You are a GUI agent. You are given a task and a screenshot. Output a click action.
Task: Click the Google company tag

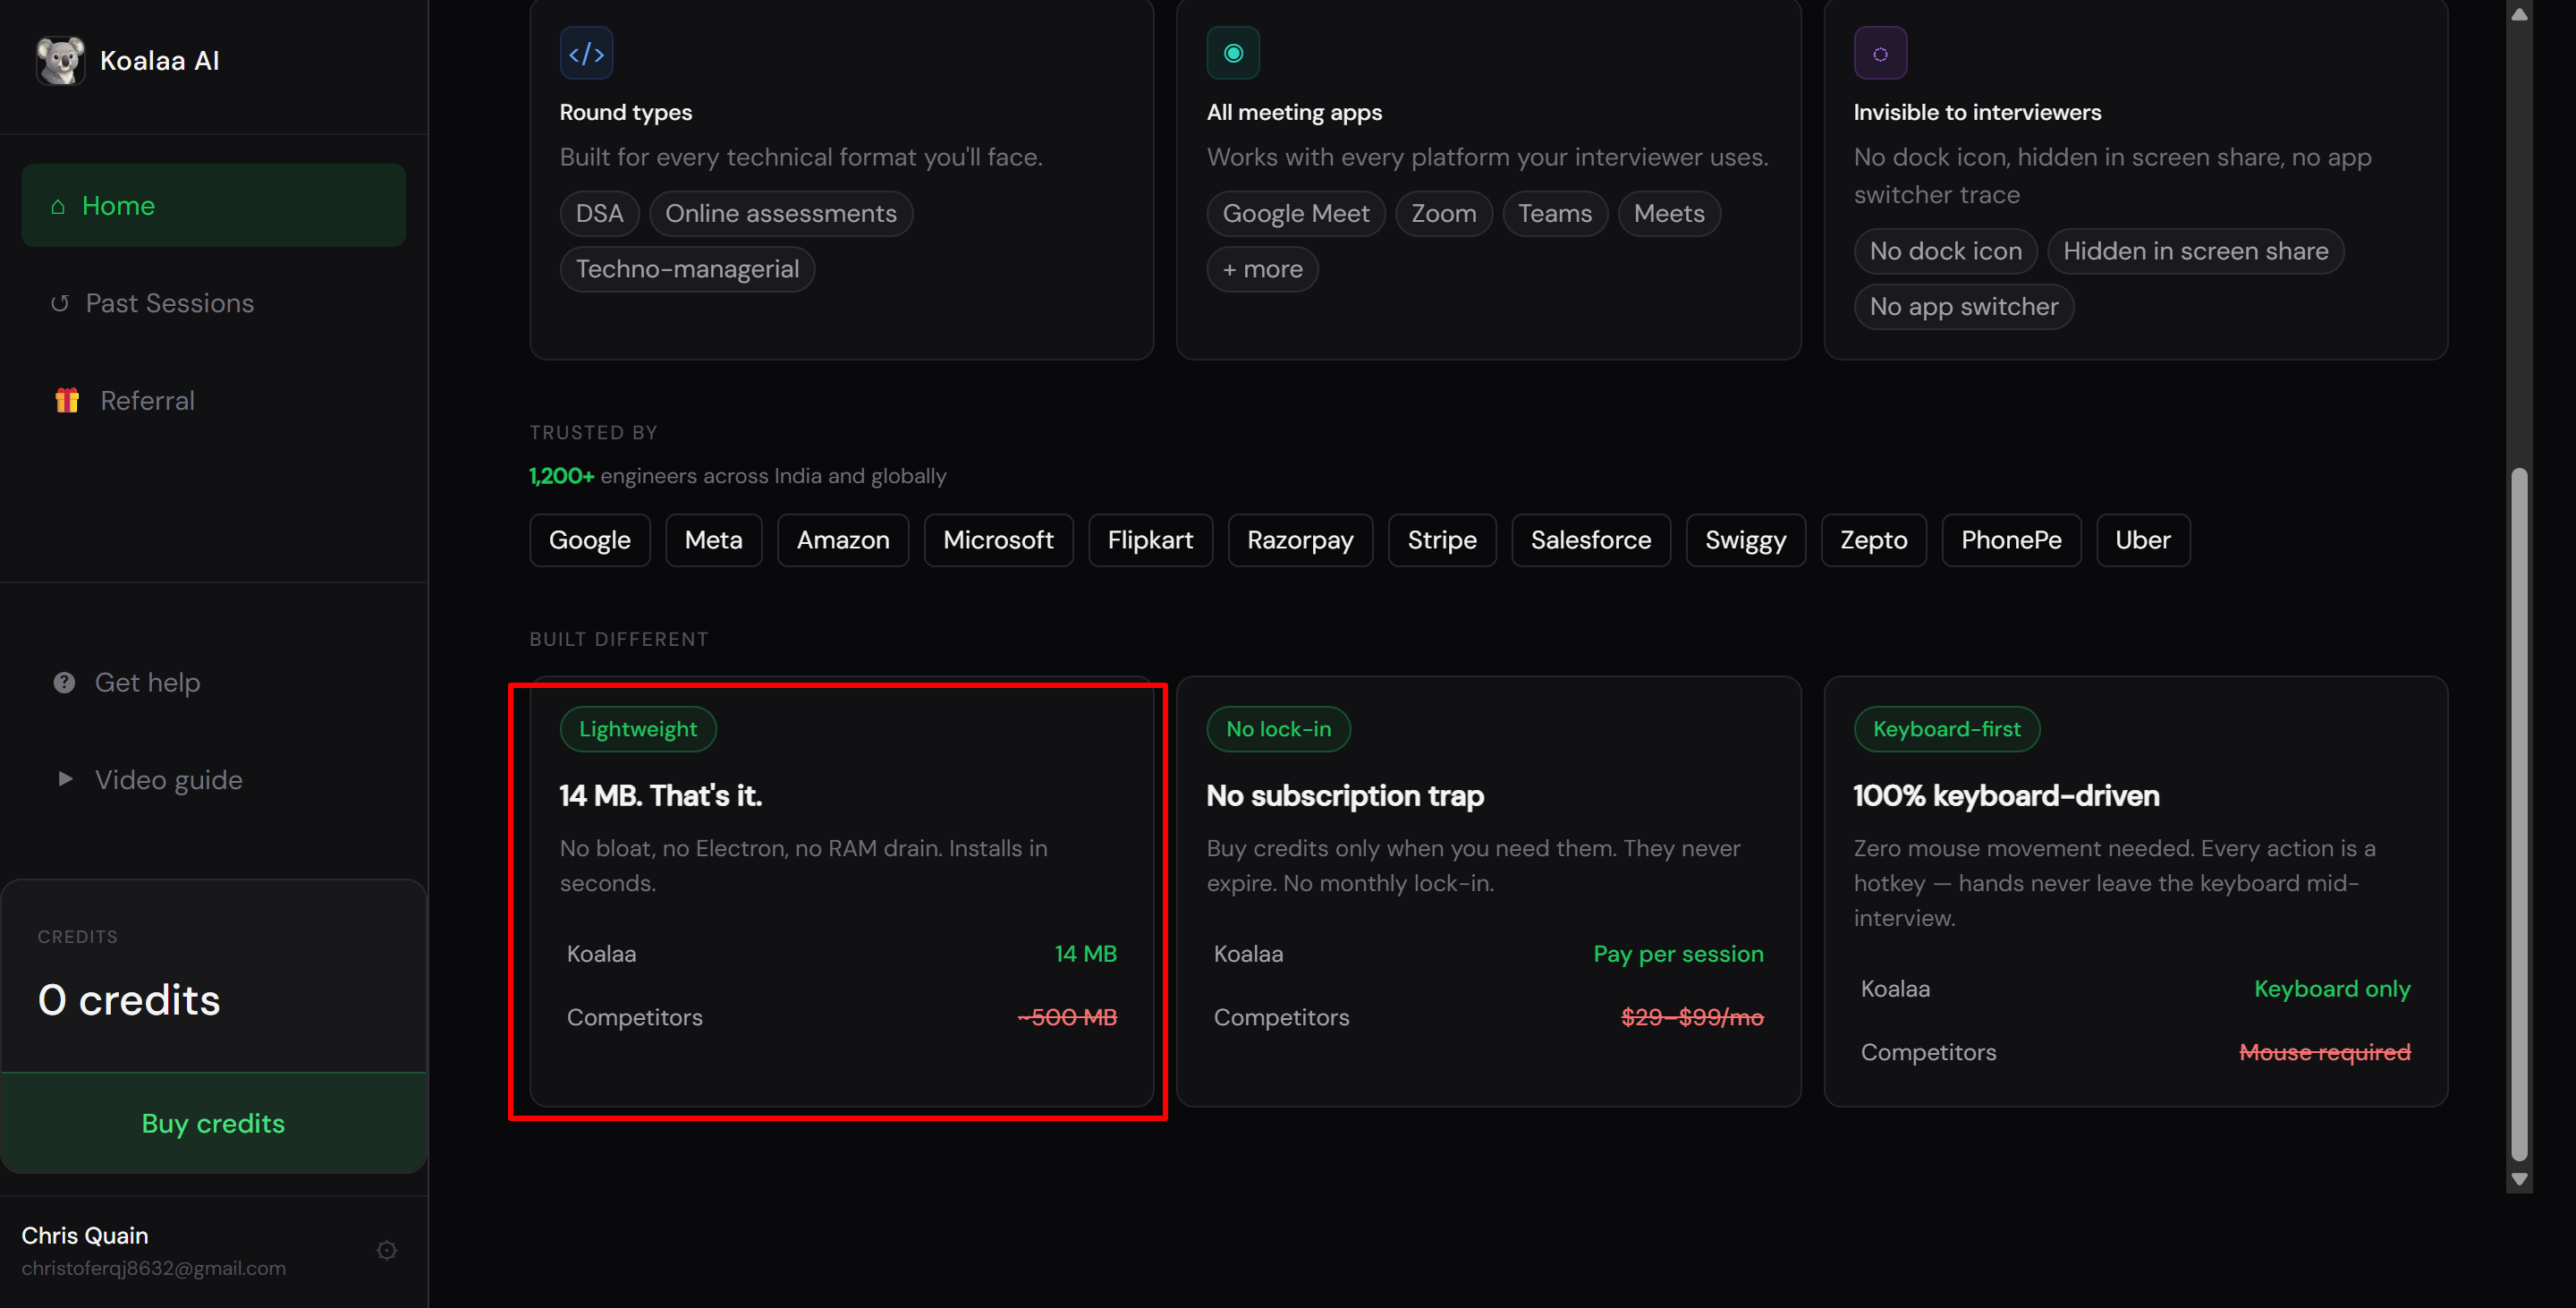click(x=589, y=540)
